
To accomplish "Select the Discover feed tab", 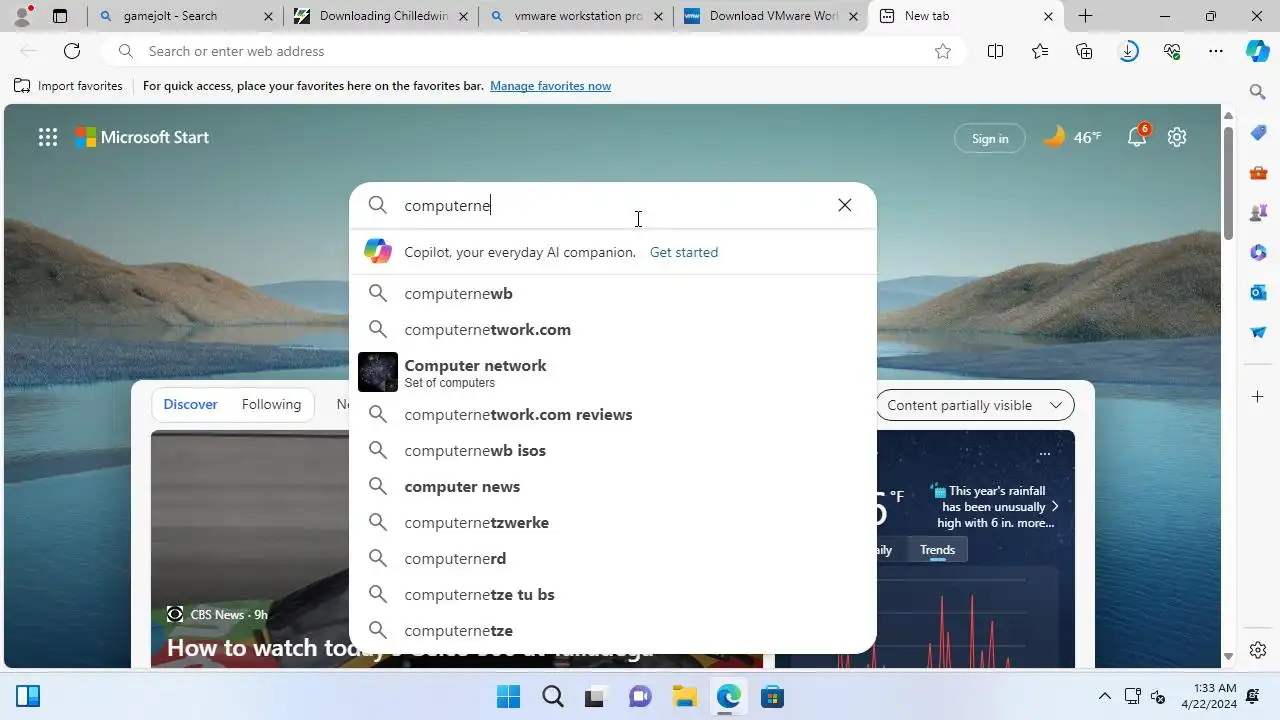I will [x=190, y=405].
